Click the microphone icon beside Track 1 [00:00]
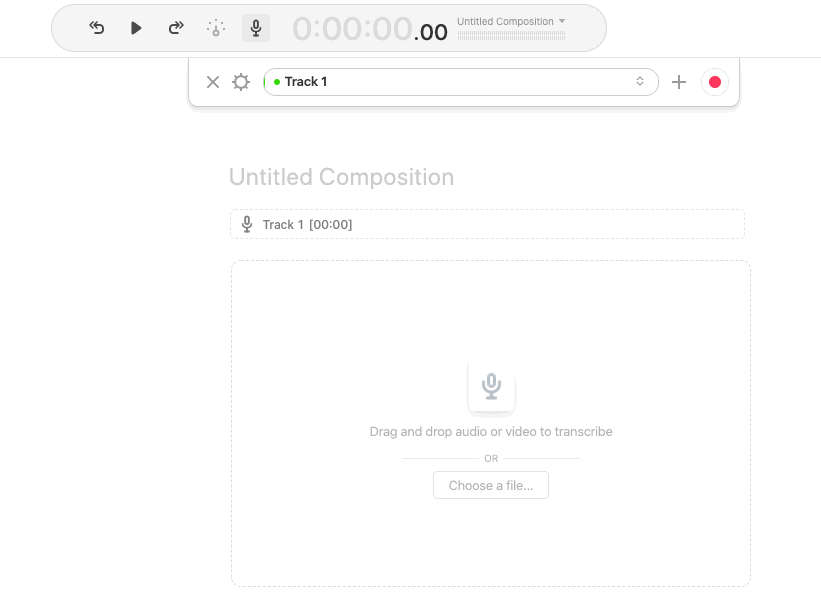 pos(247,225)
